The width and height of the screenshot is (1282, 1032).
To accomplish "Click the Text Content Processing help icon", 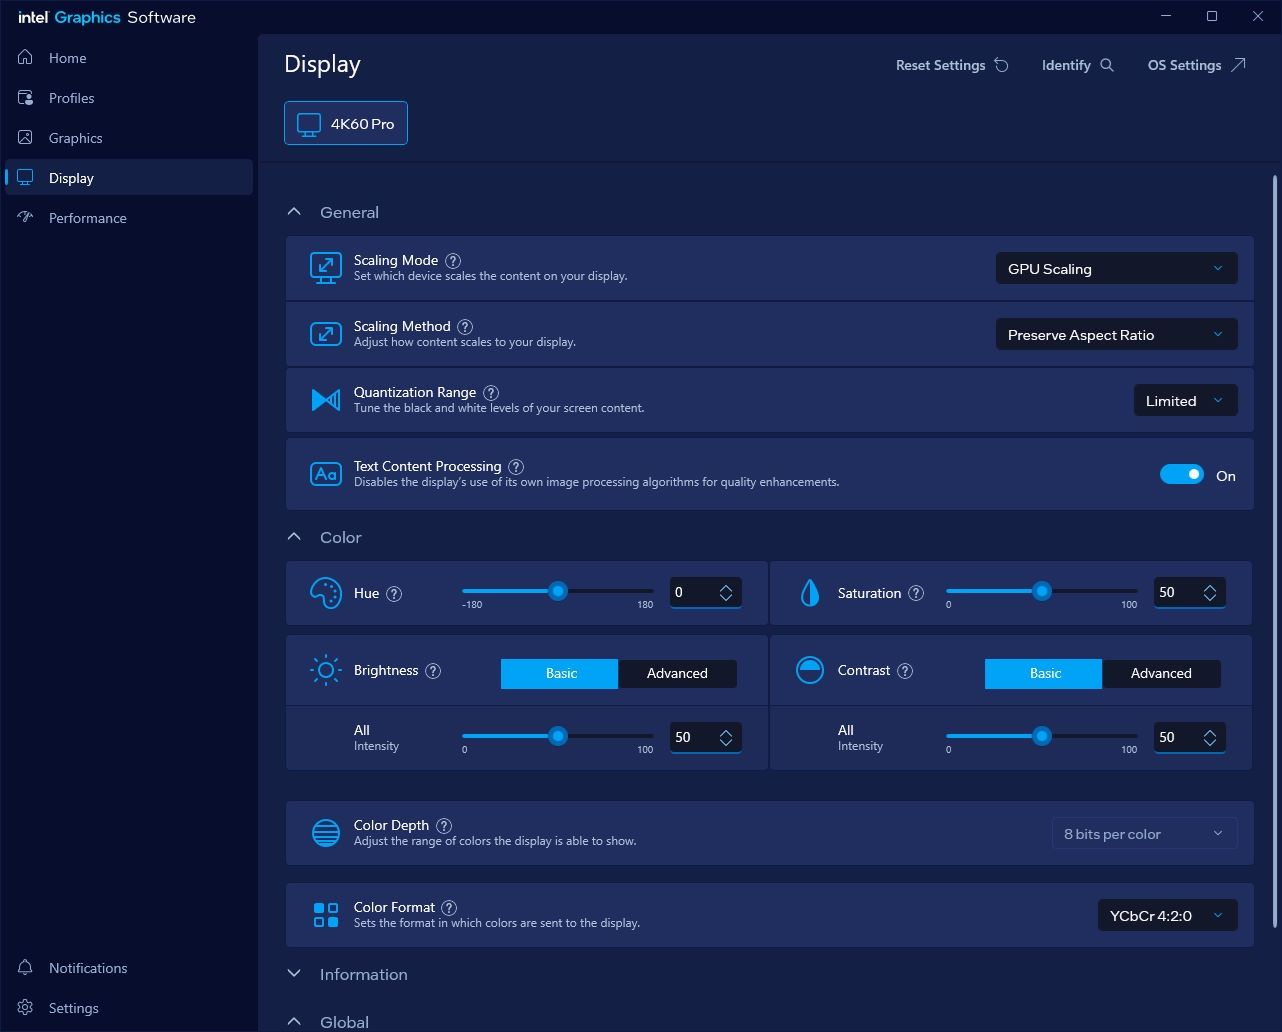I will 516,467.
